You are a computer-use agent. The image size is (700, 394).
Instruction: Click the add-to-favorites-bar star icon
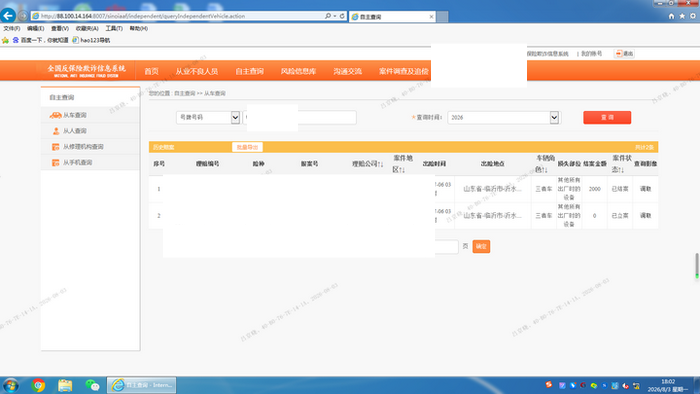pyautogui.click(x=5, y=40)
